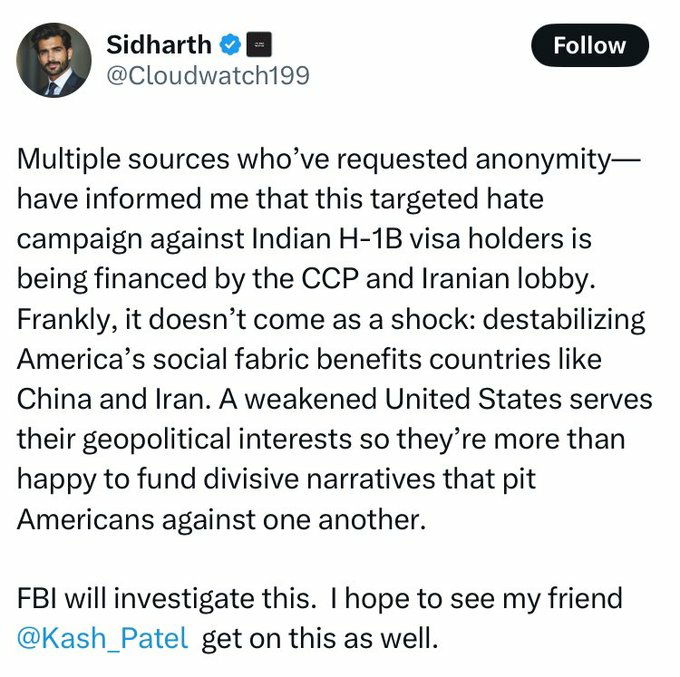Open the Sidharth display name link

pyautogui.click(x=159, y=44)
